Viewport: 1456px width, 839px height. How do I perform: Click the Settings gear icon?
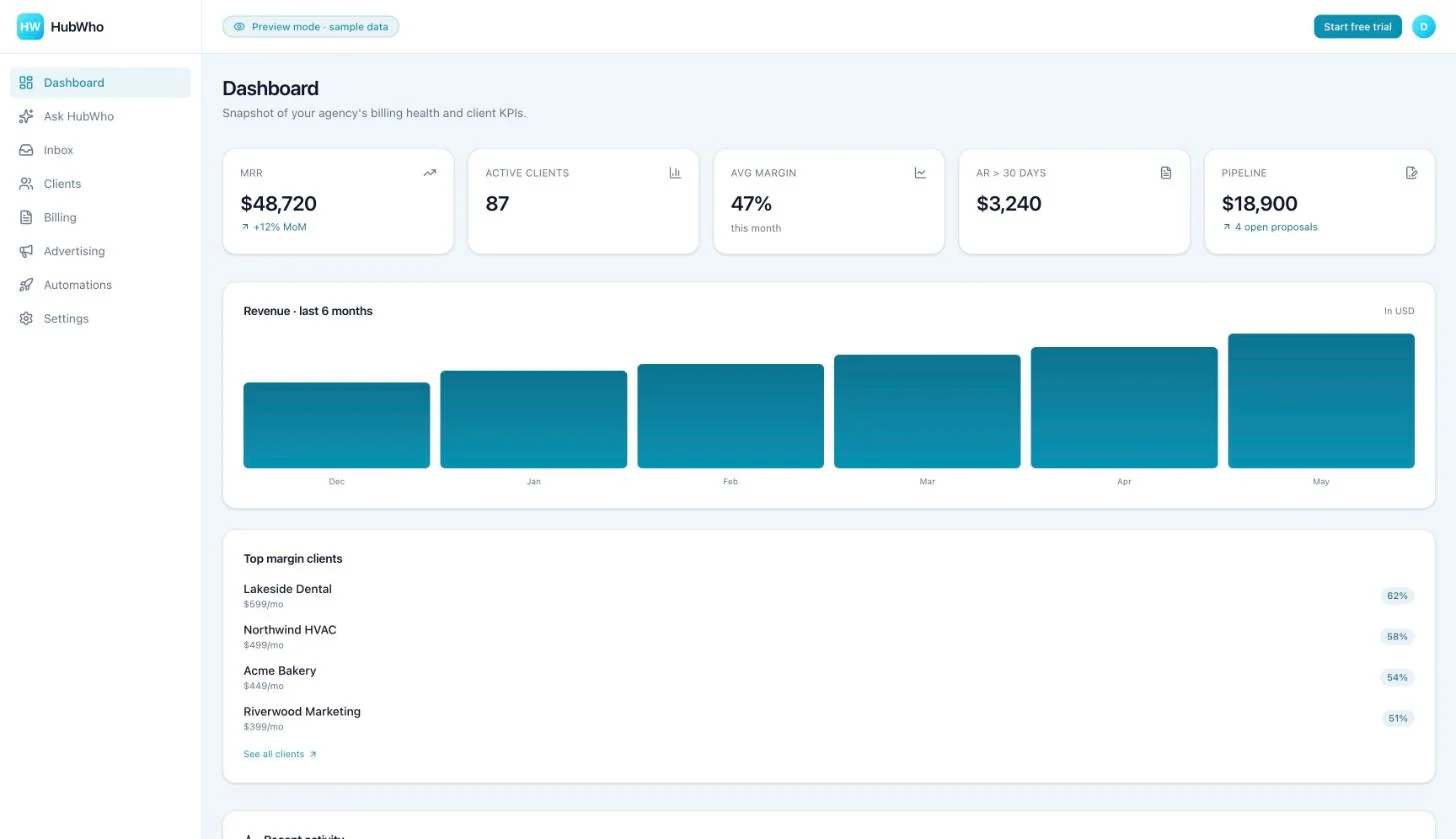26,318
